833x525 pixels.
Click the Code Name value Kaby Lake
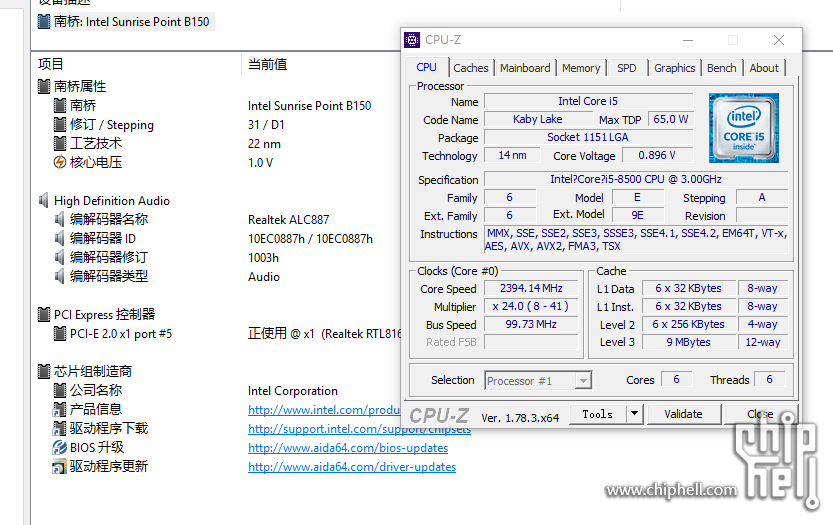pos(537,119)
